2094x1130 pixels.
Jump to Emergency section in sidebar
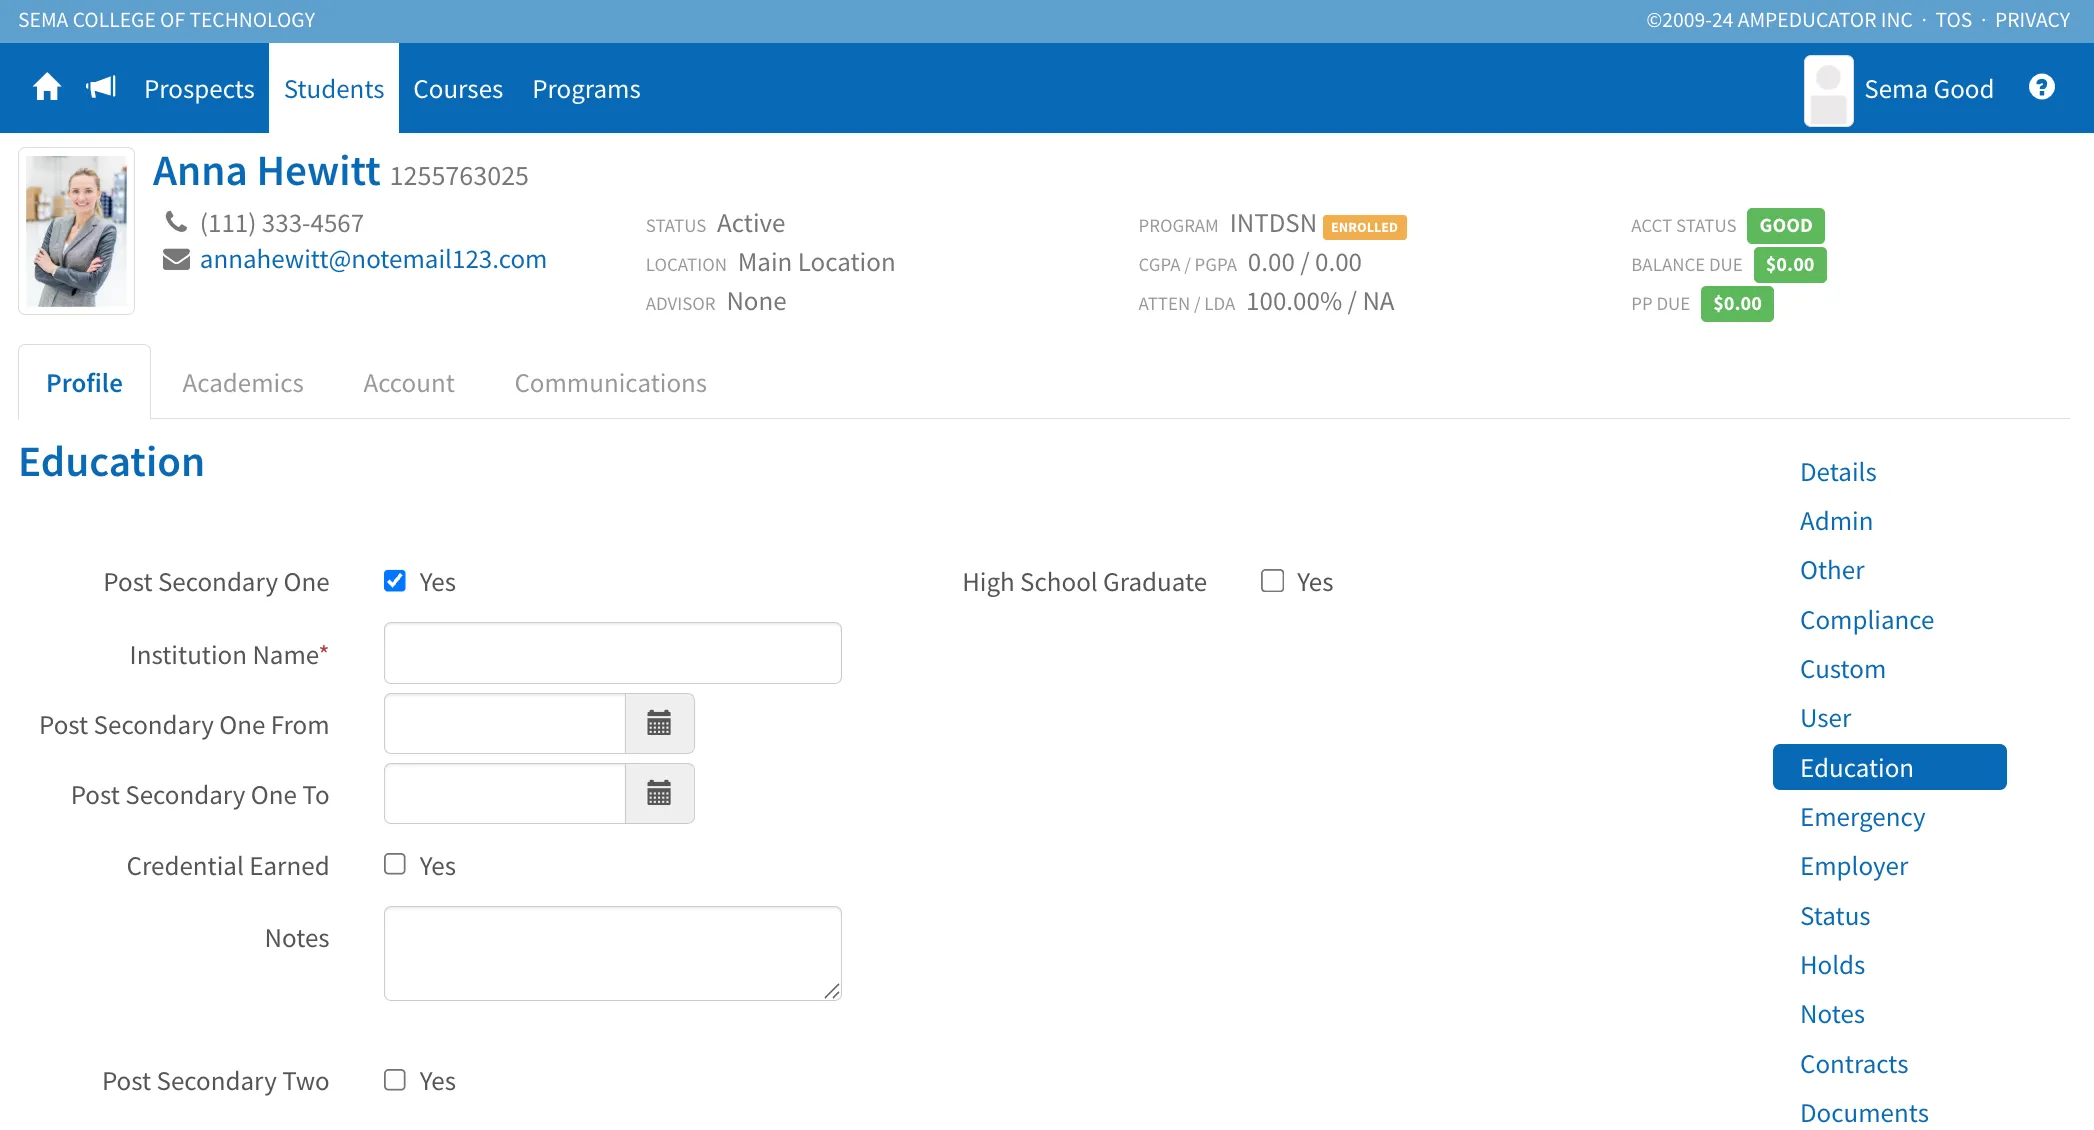point(1863,817)
